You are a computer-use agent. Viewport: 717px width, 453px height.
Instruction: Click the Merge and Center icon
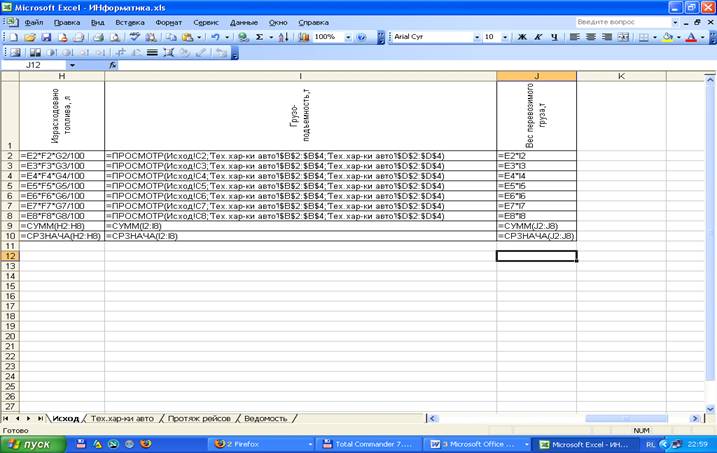623,37
